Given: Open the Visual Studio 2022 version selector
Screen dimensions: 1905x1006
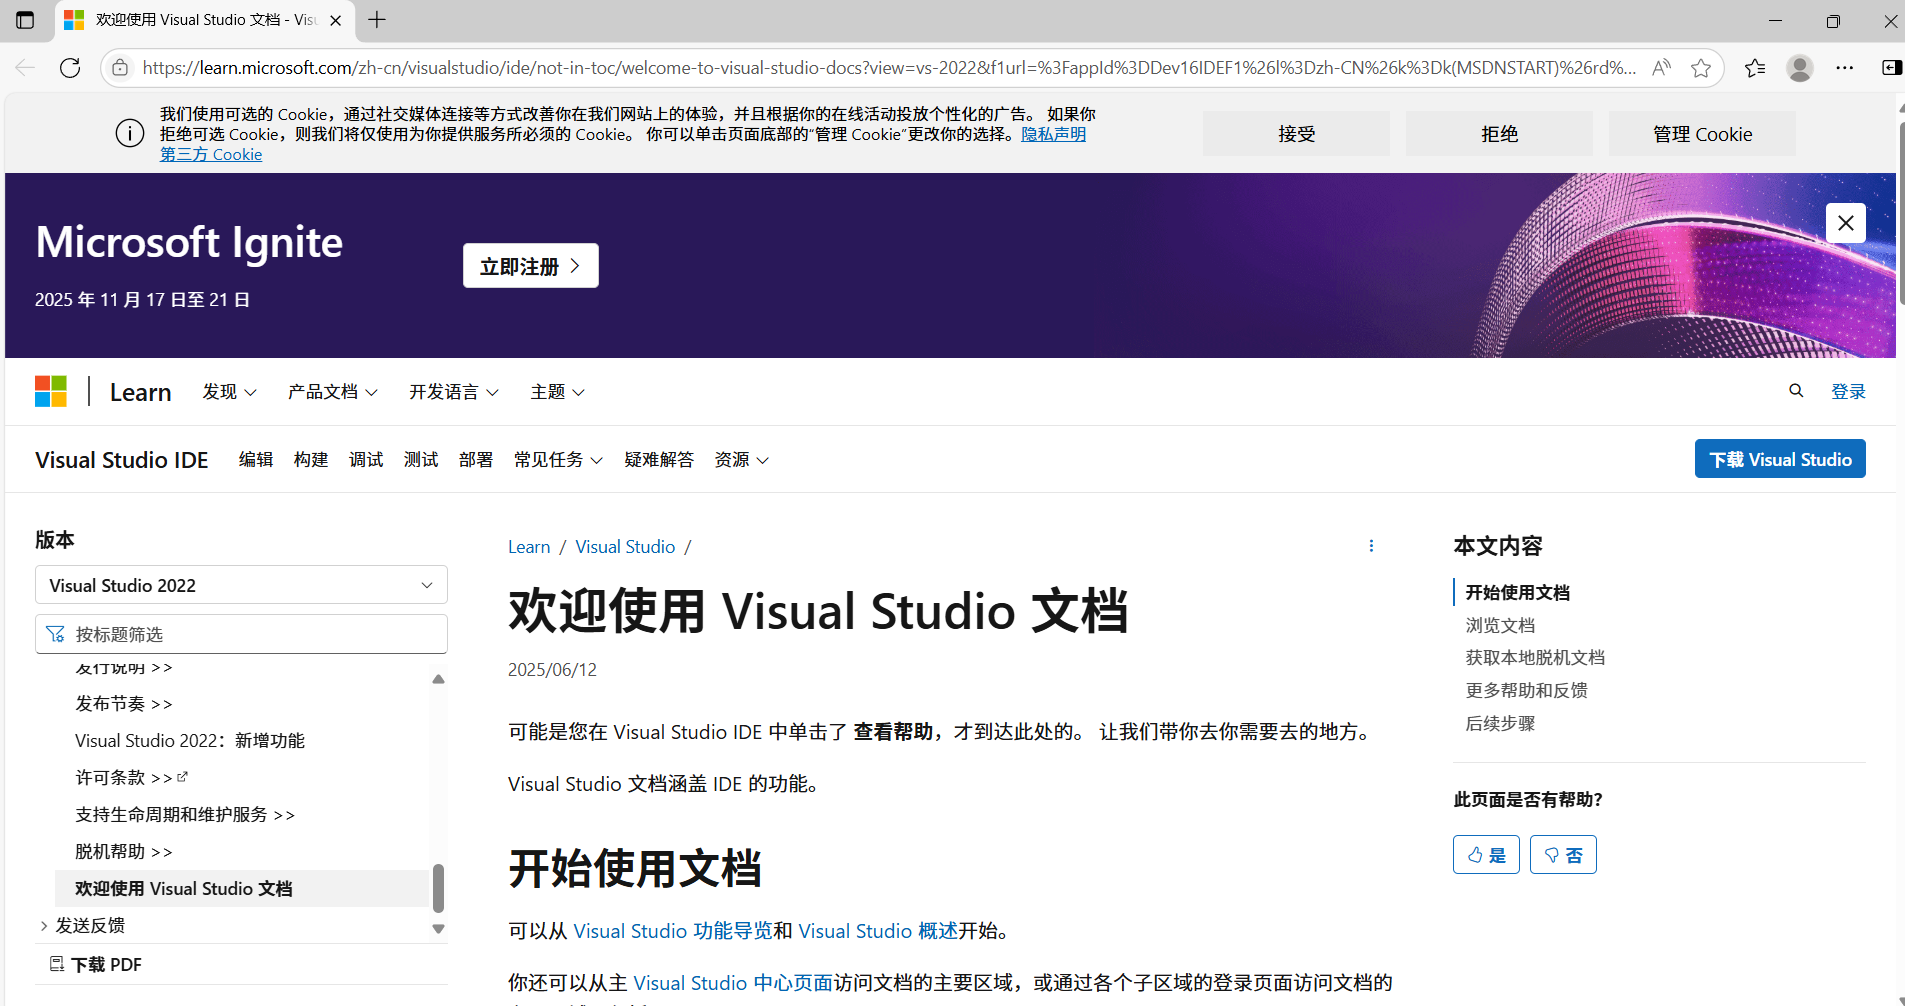Looking at the screenshot, I should pyautogui.click(x=241, y=585).
